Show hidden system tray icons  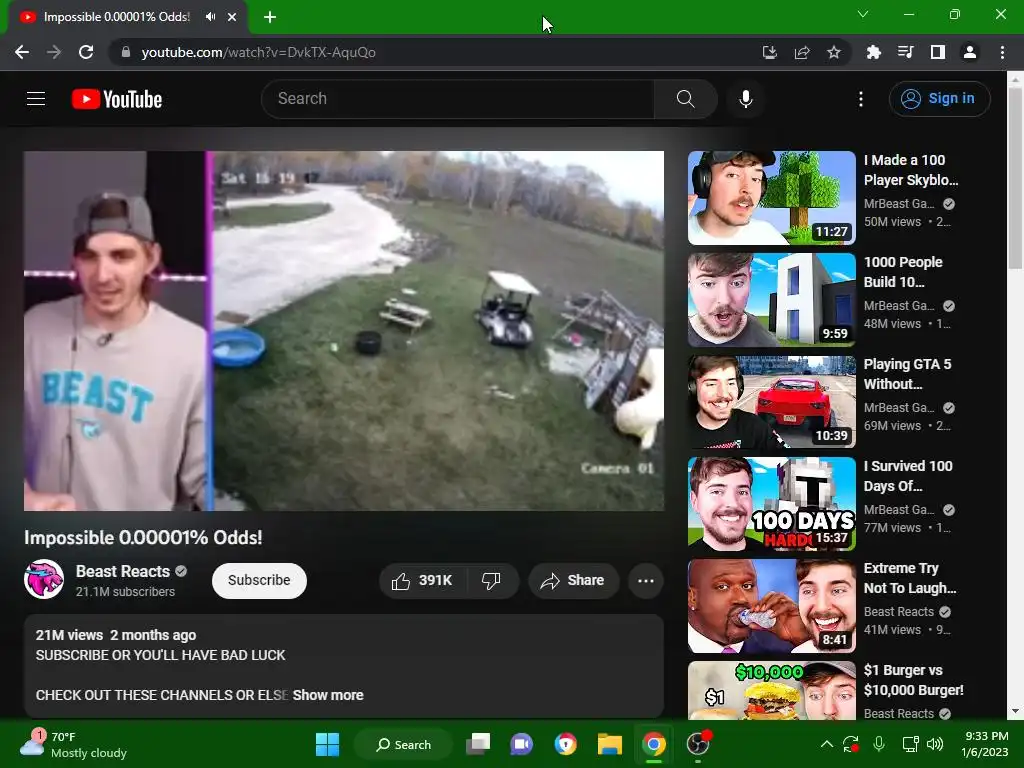(826, 744)
